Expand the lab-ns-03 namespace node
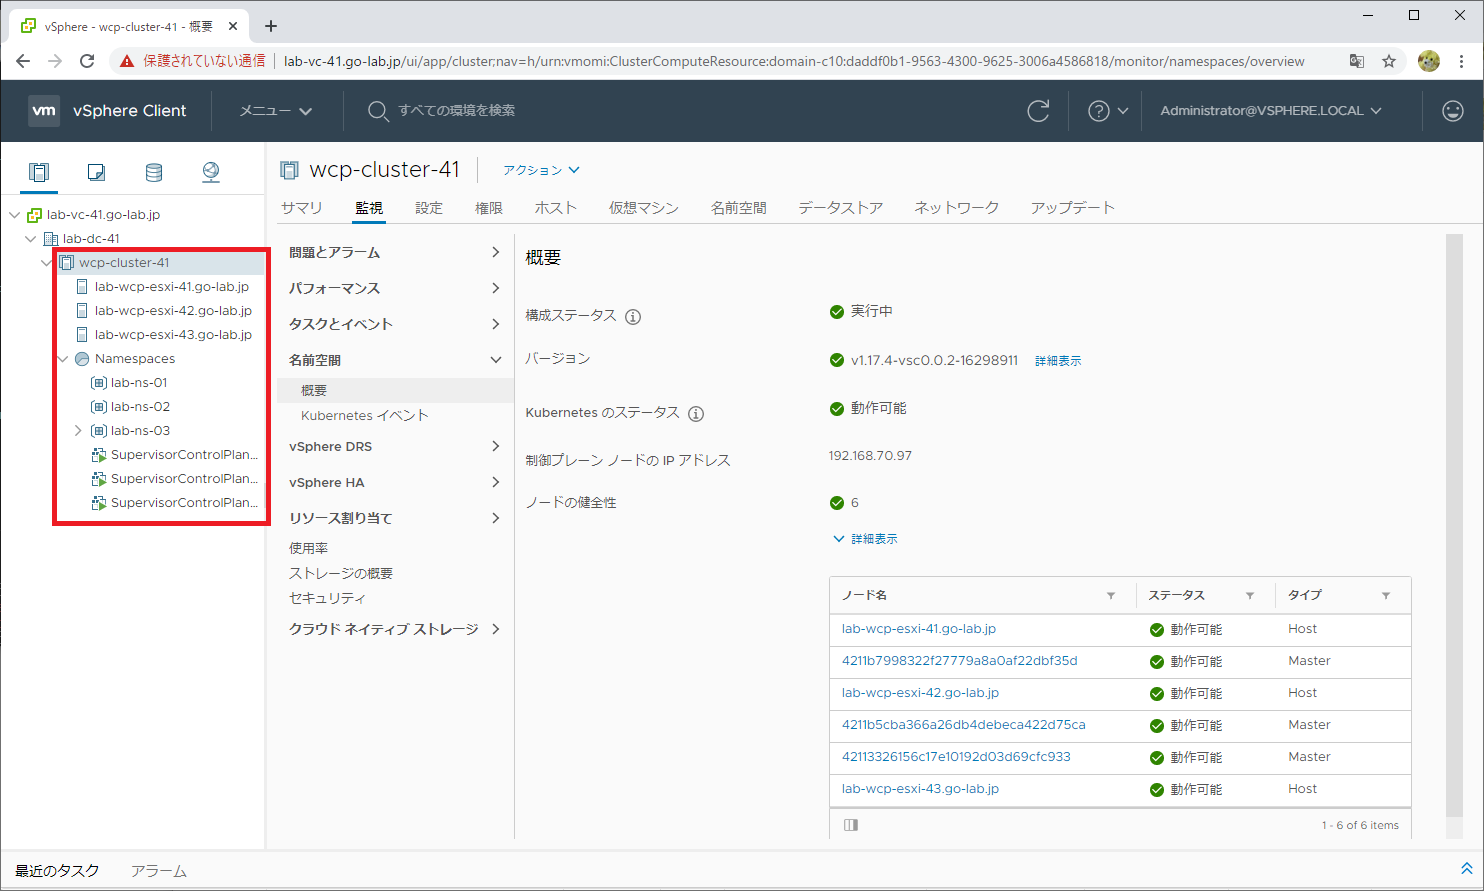This screenshot has height=891, width=1484. [78, 431]
